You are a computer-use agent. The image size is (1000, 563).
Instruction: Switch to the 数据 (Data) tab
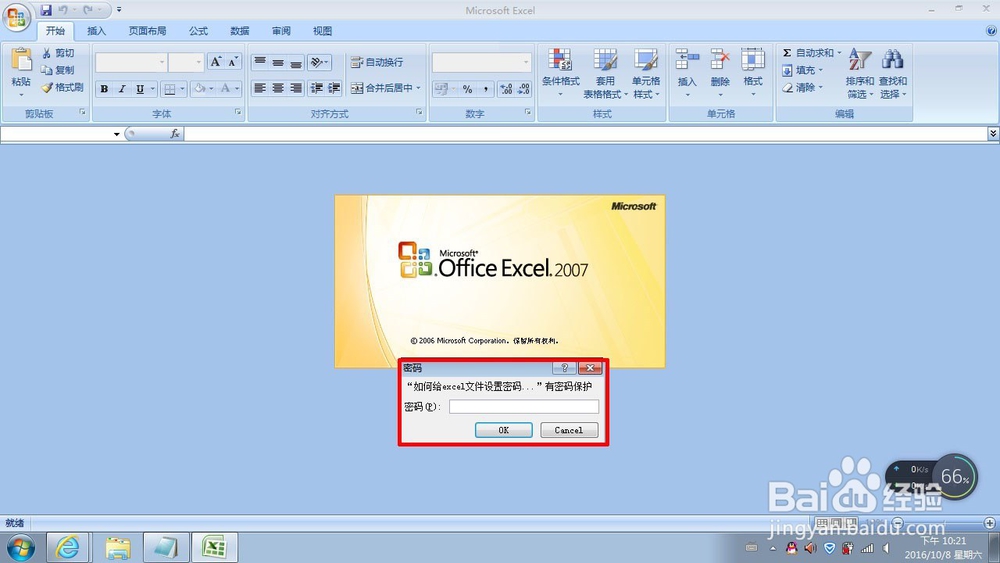pyautogui.click(x=240, y=31)
